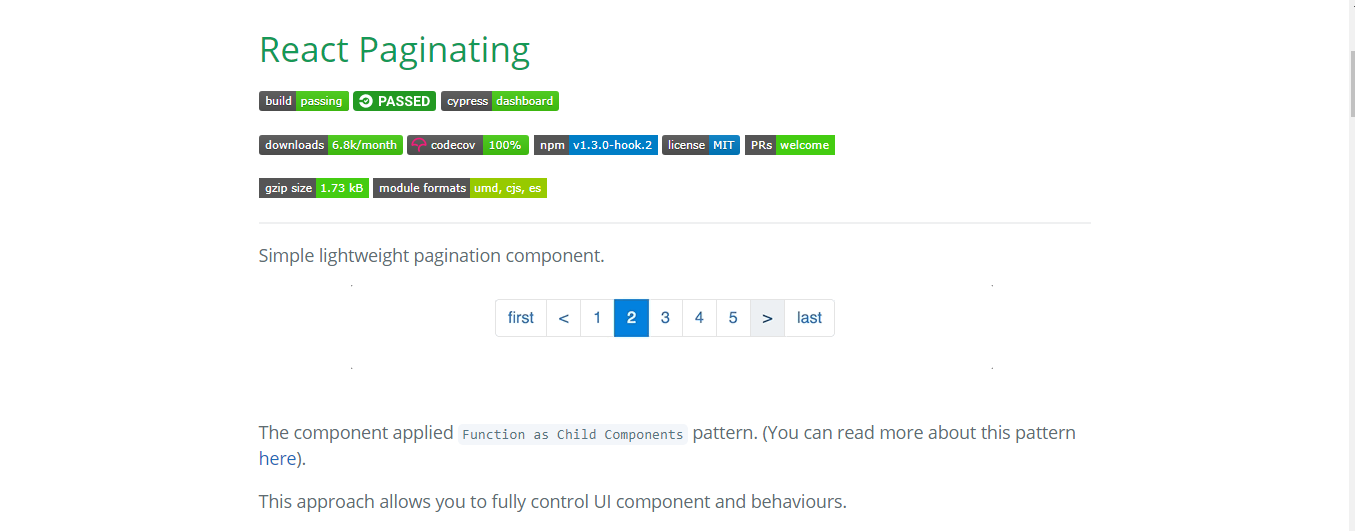Click the PRs welcome badge

tap(790, 145)
